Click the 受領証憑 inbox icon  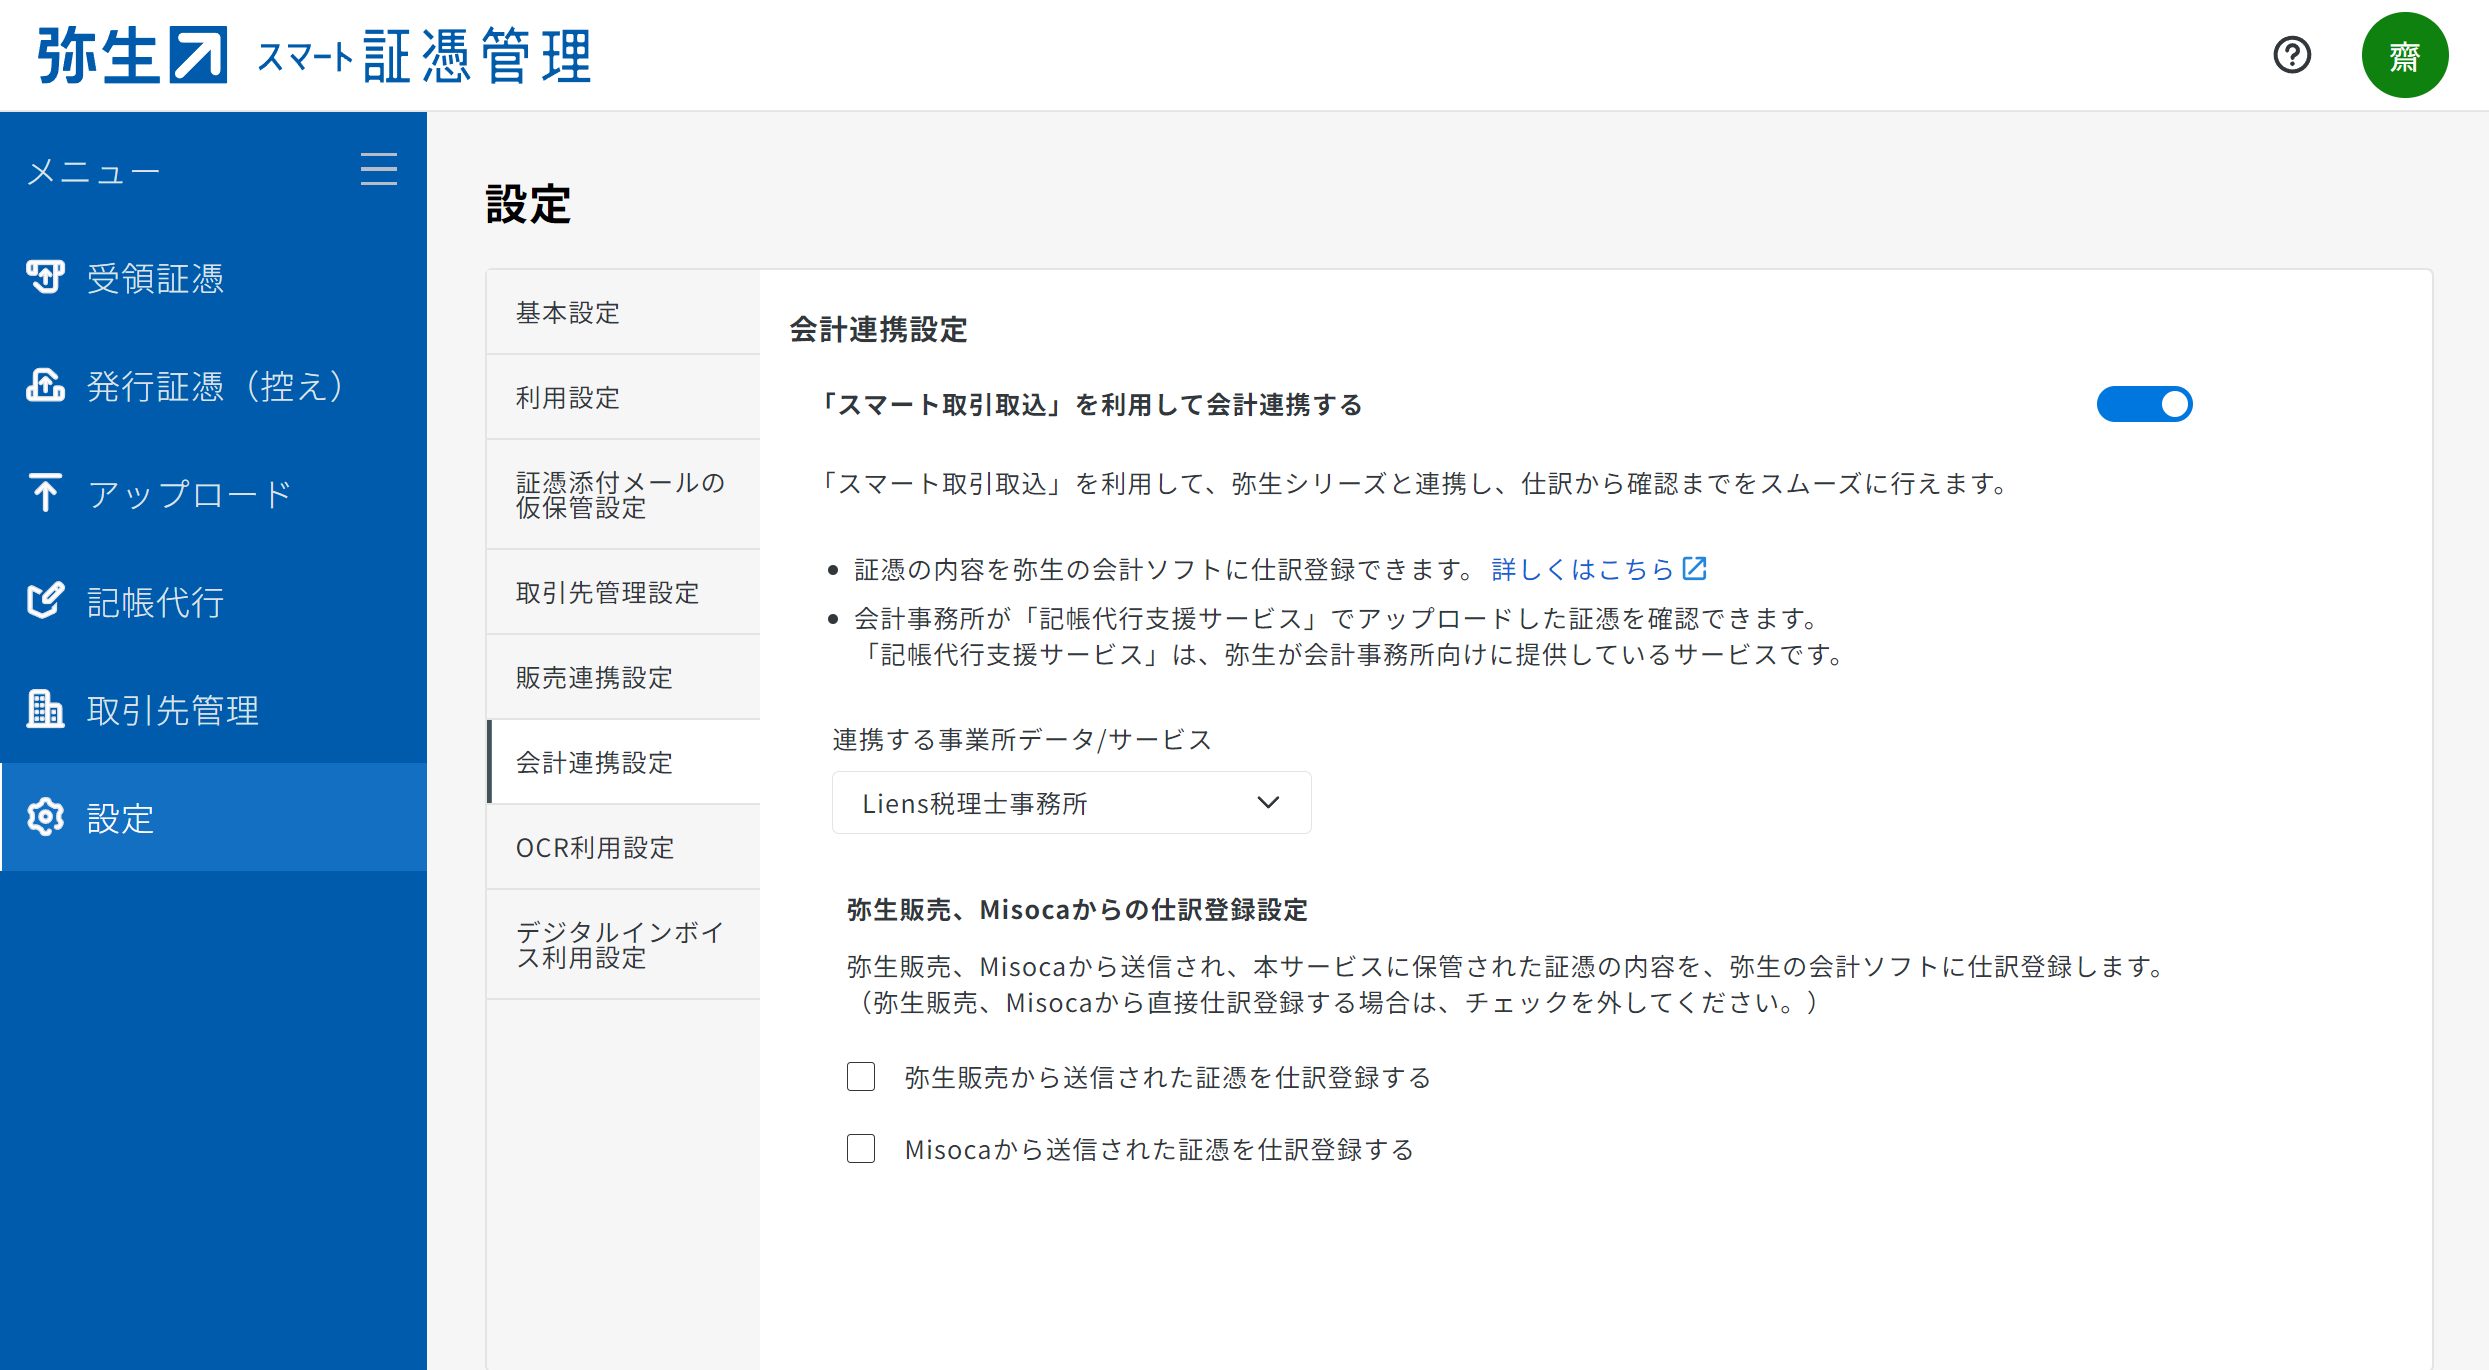[45, 277]
